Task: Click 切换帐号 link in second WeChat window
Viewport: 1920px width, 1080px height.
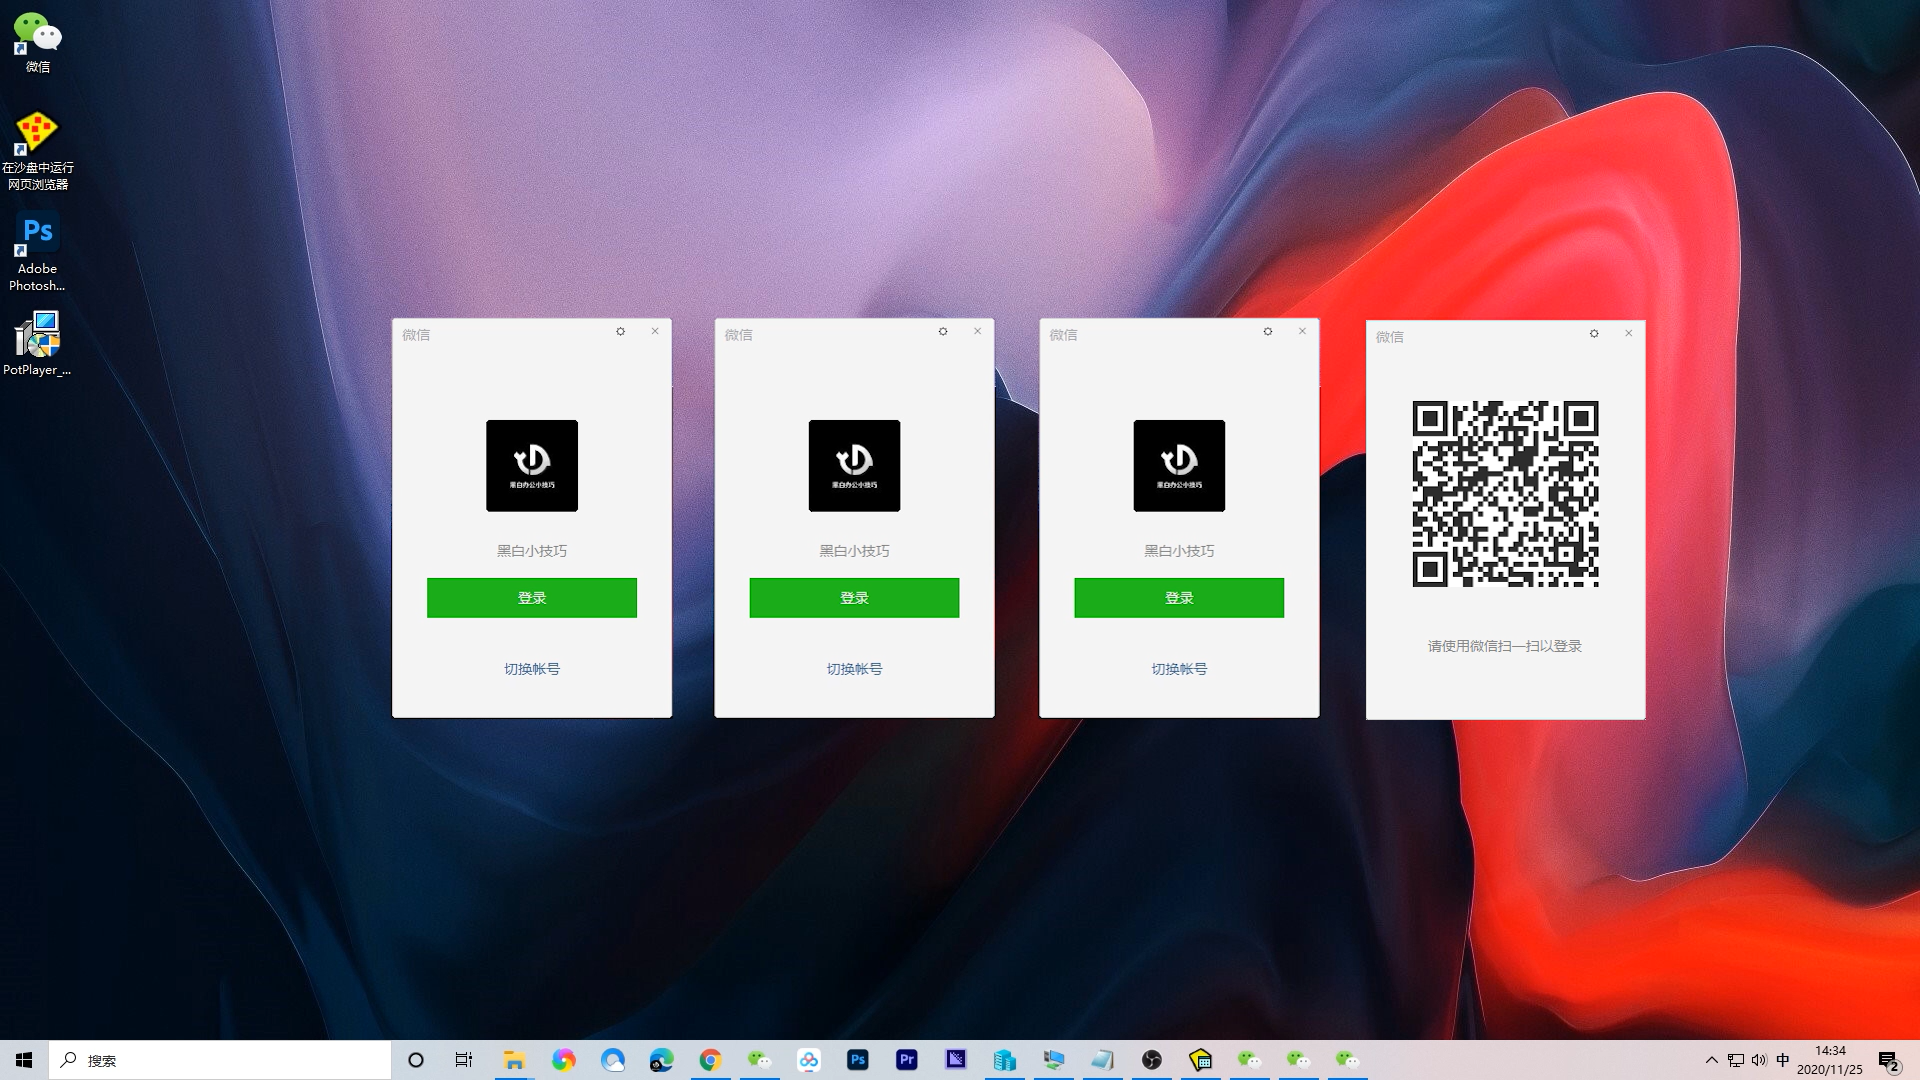Action: pyautogui.click(x=854, y=669)
